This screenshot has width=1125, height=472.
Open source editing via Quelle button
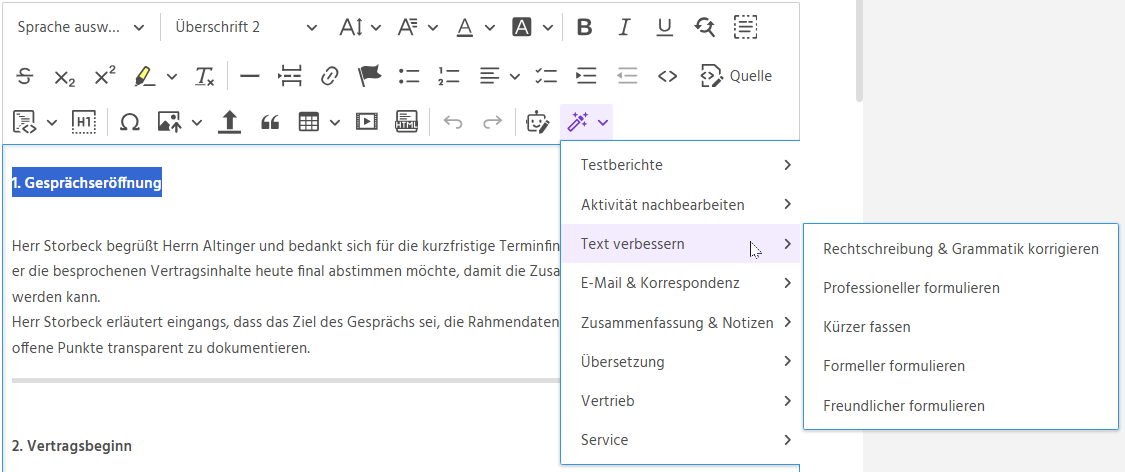(735, 76)
